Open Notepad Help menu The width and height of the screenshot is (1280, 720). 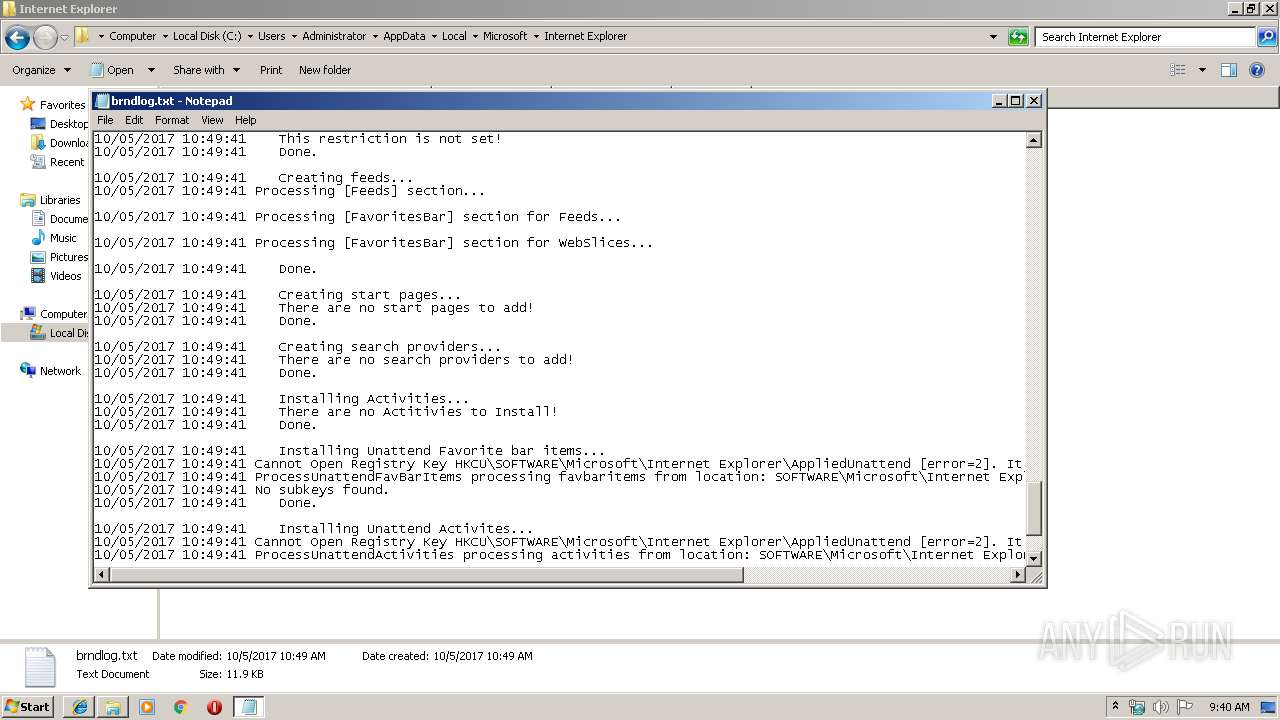click(246, 120)
